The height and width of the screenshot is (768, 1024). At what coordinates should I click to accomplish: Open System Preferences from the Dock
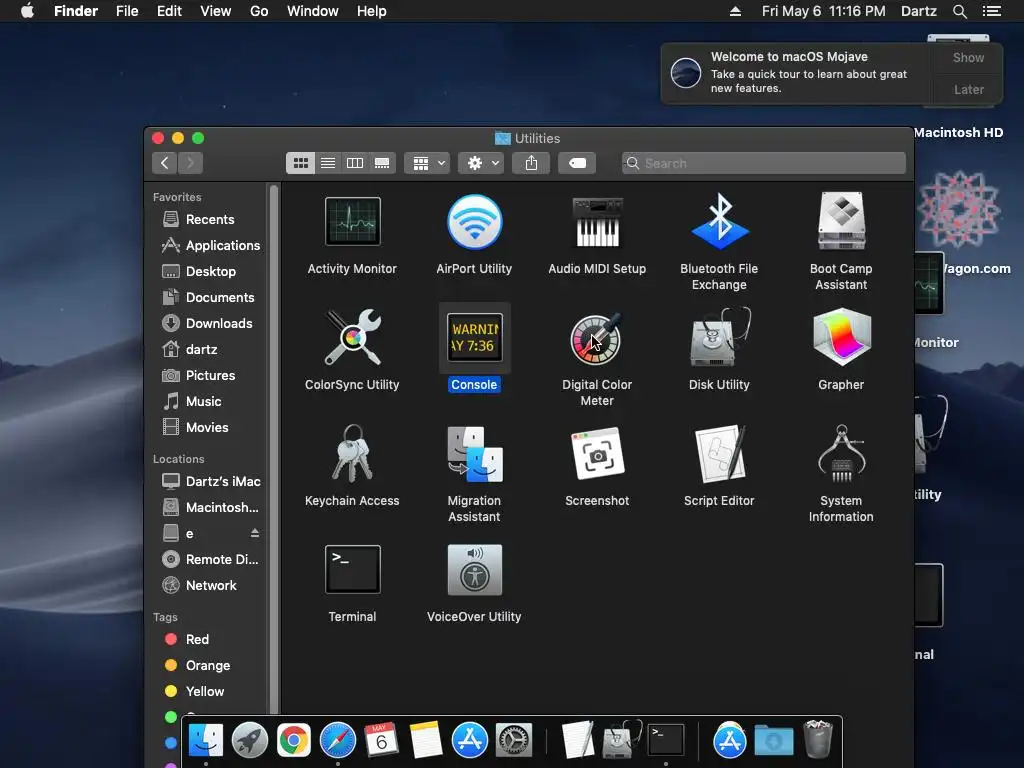click(514, 741)
